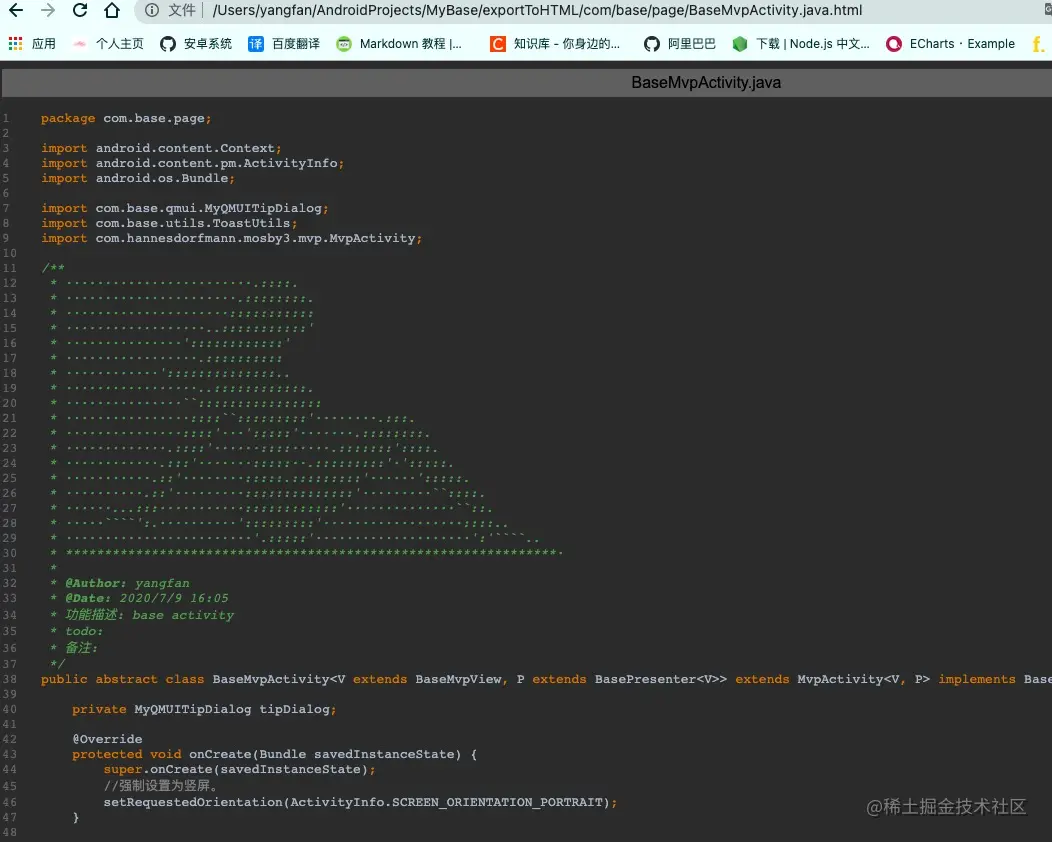Click the import com.base.qmui.MyQMUITipDialog line
Viewport: 1052px width, 842px height.
(x=185, y=208)
